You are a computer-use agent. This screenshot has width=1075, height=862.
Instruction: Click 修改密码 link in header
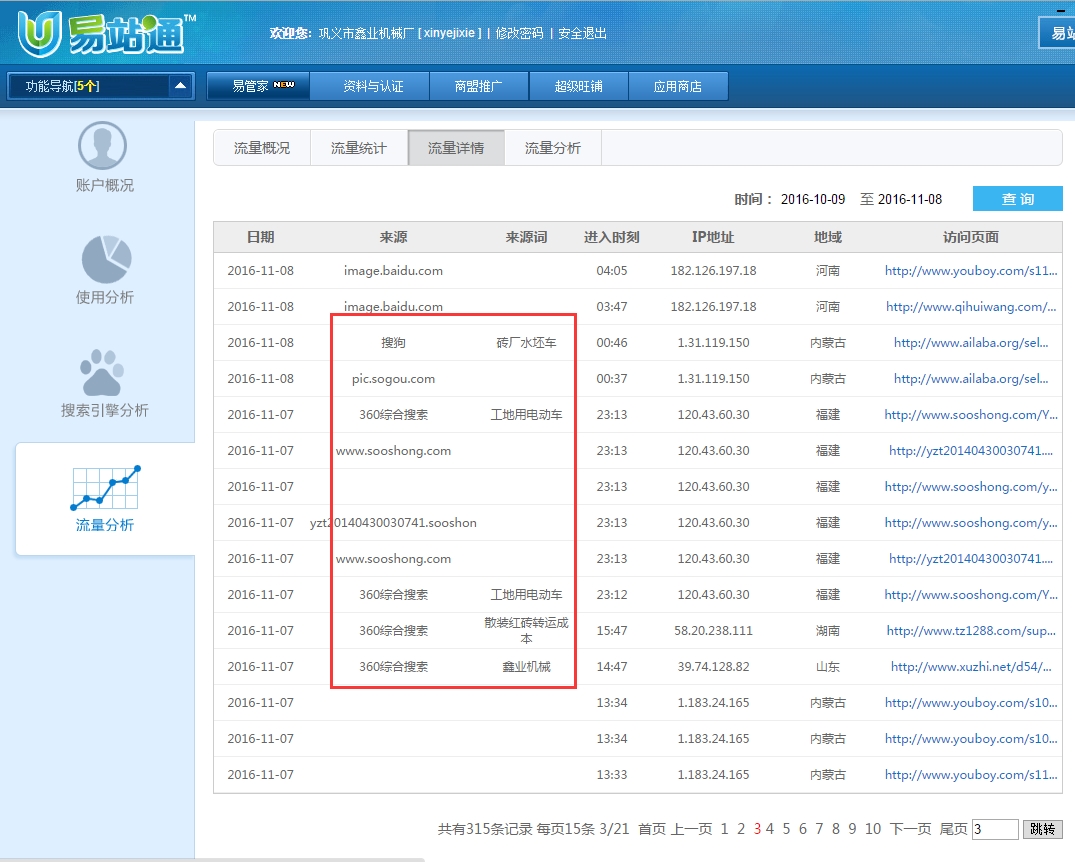point(519,33)
